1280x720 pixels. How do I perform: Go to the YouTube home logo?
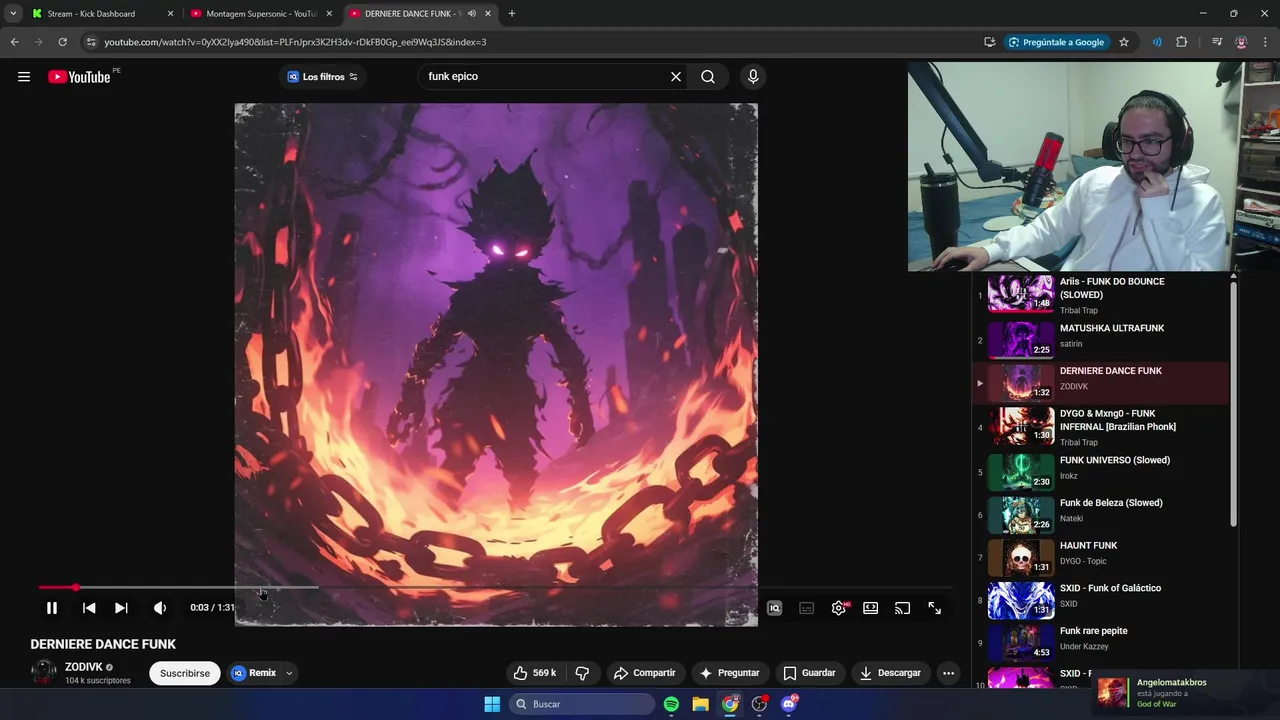(79, 77)
